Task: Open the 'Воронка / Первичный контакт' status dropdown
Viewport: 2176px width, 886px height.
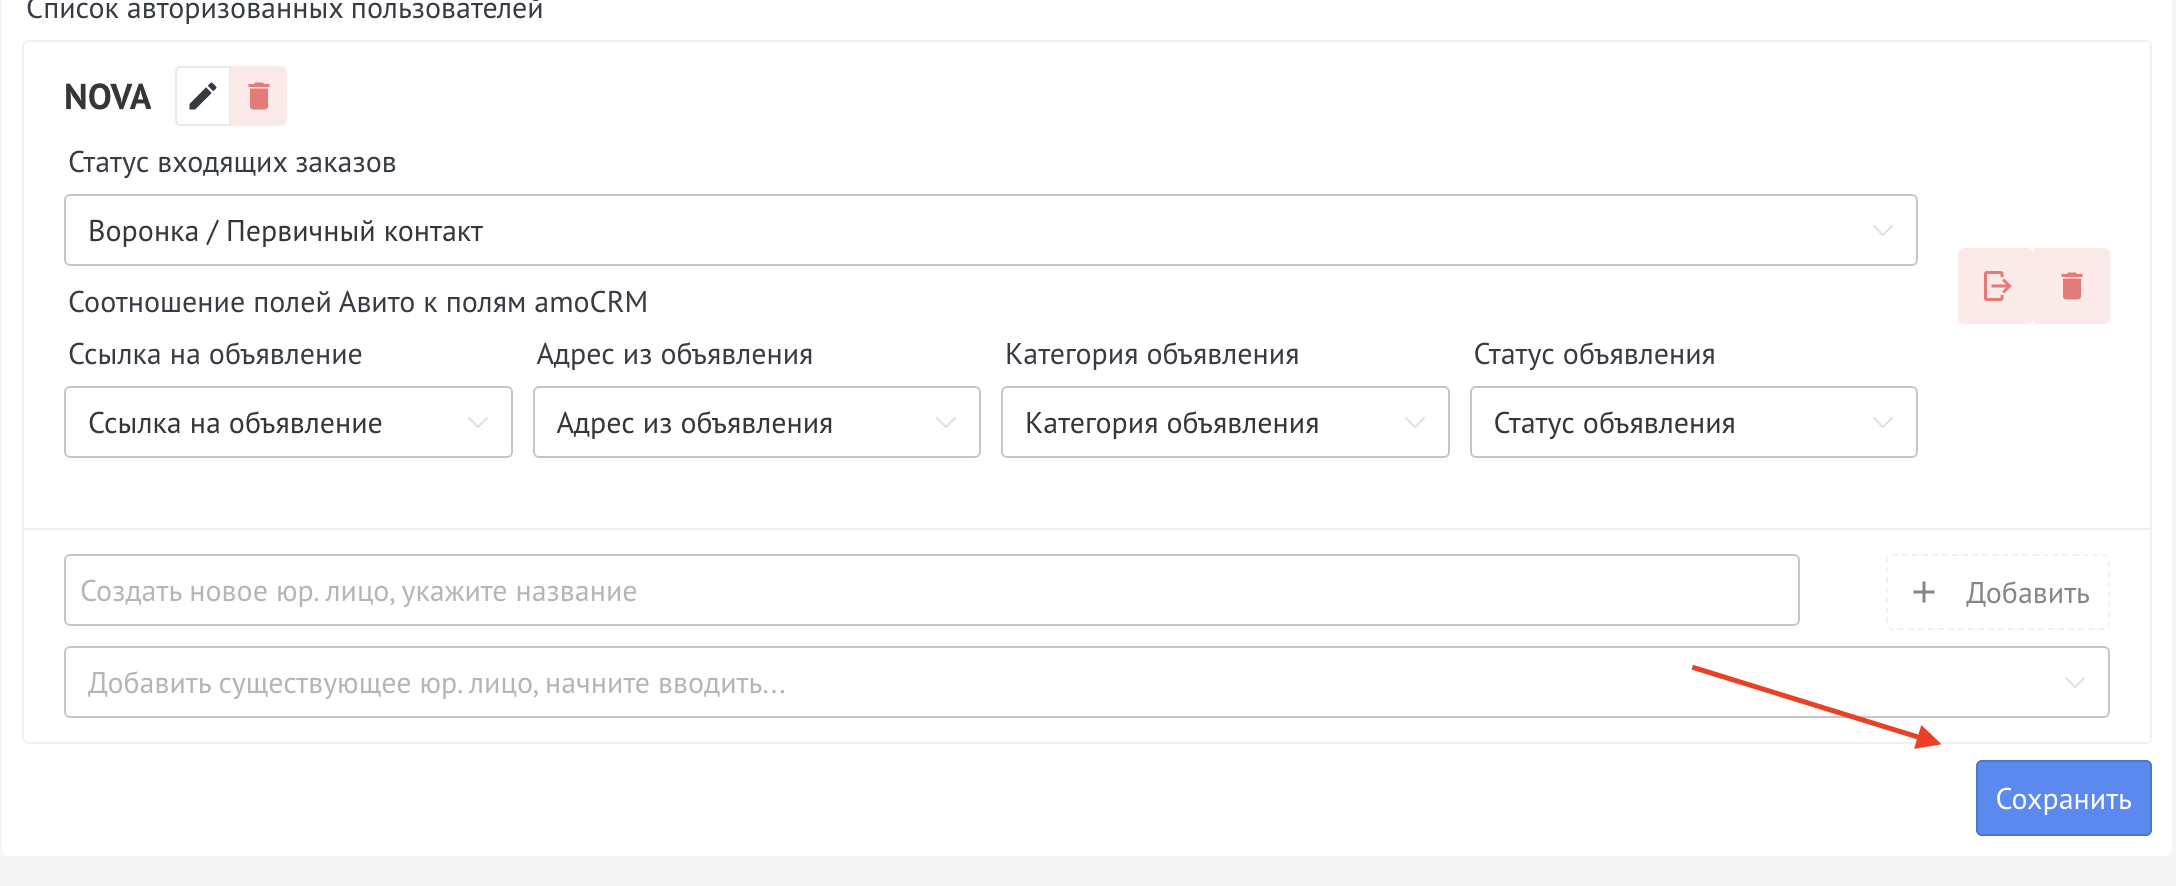Action: click(991, 230)
